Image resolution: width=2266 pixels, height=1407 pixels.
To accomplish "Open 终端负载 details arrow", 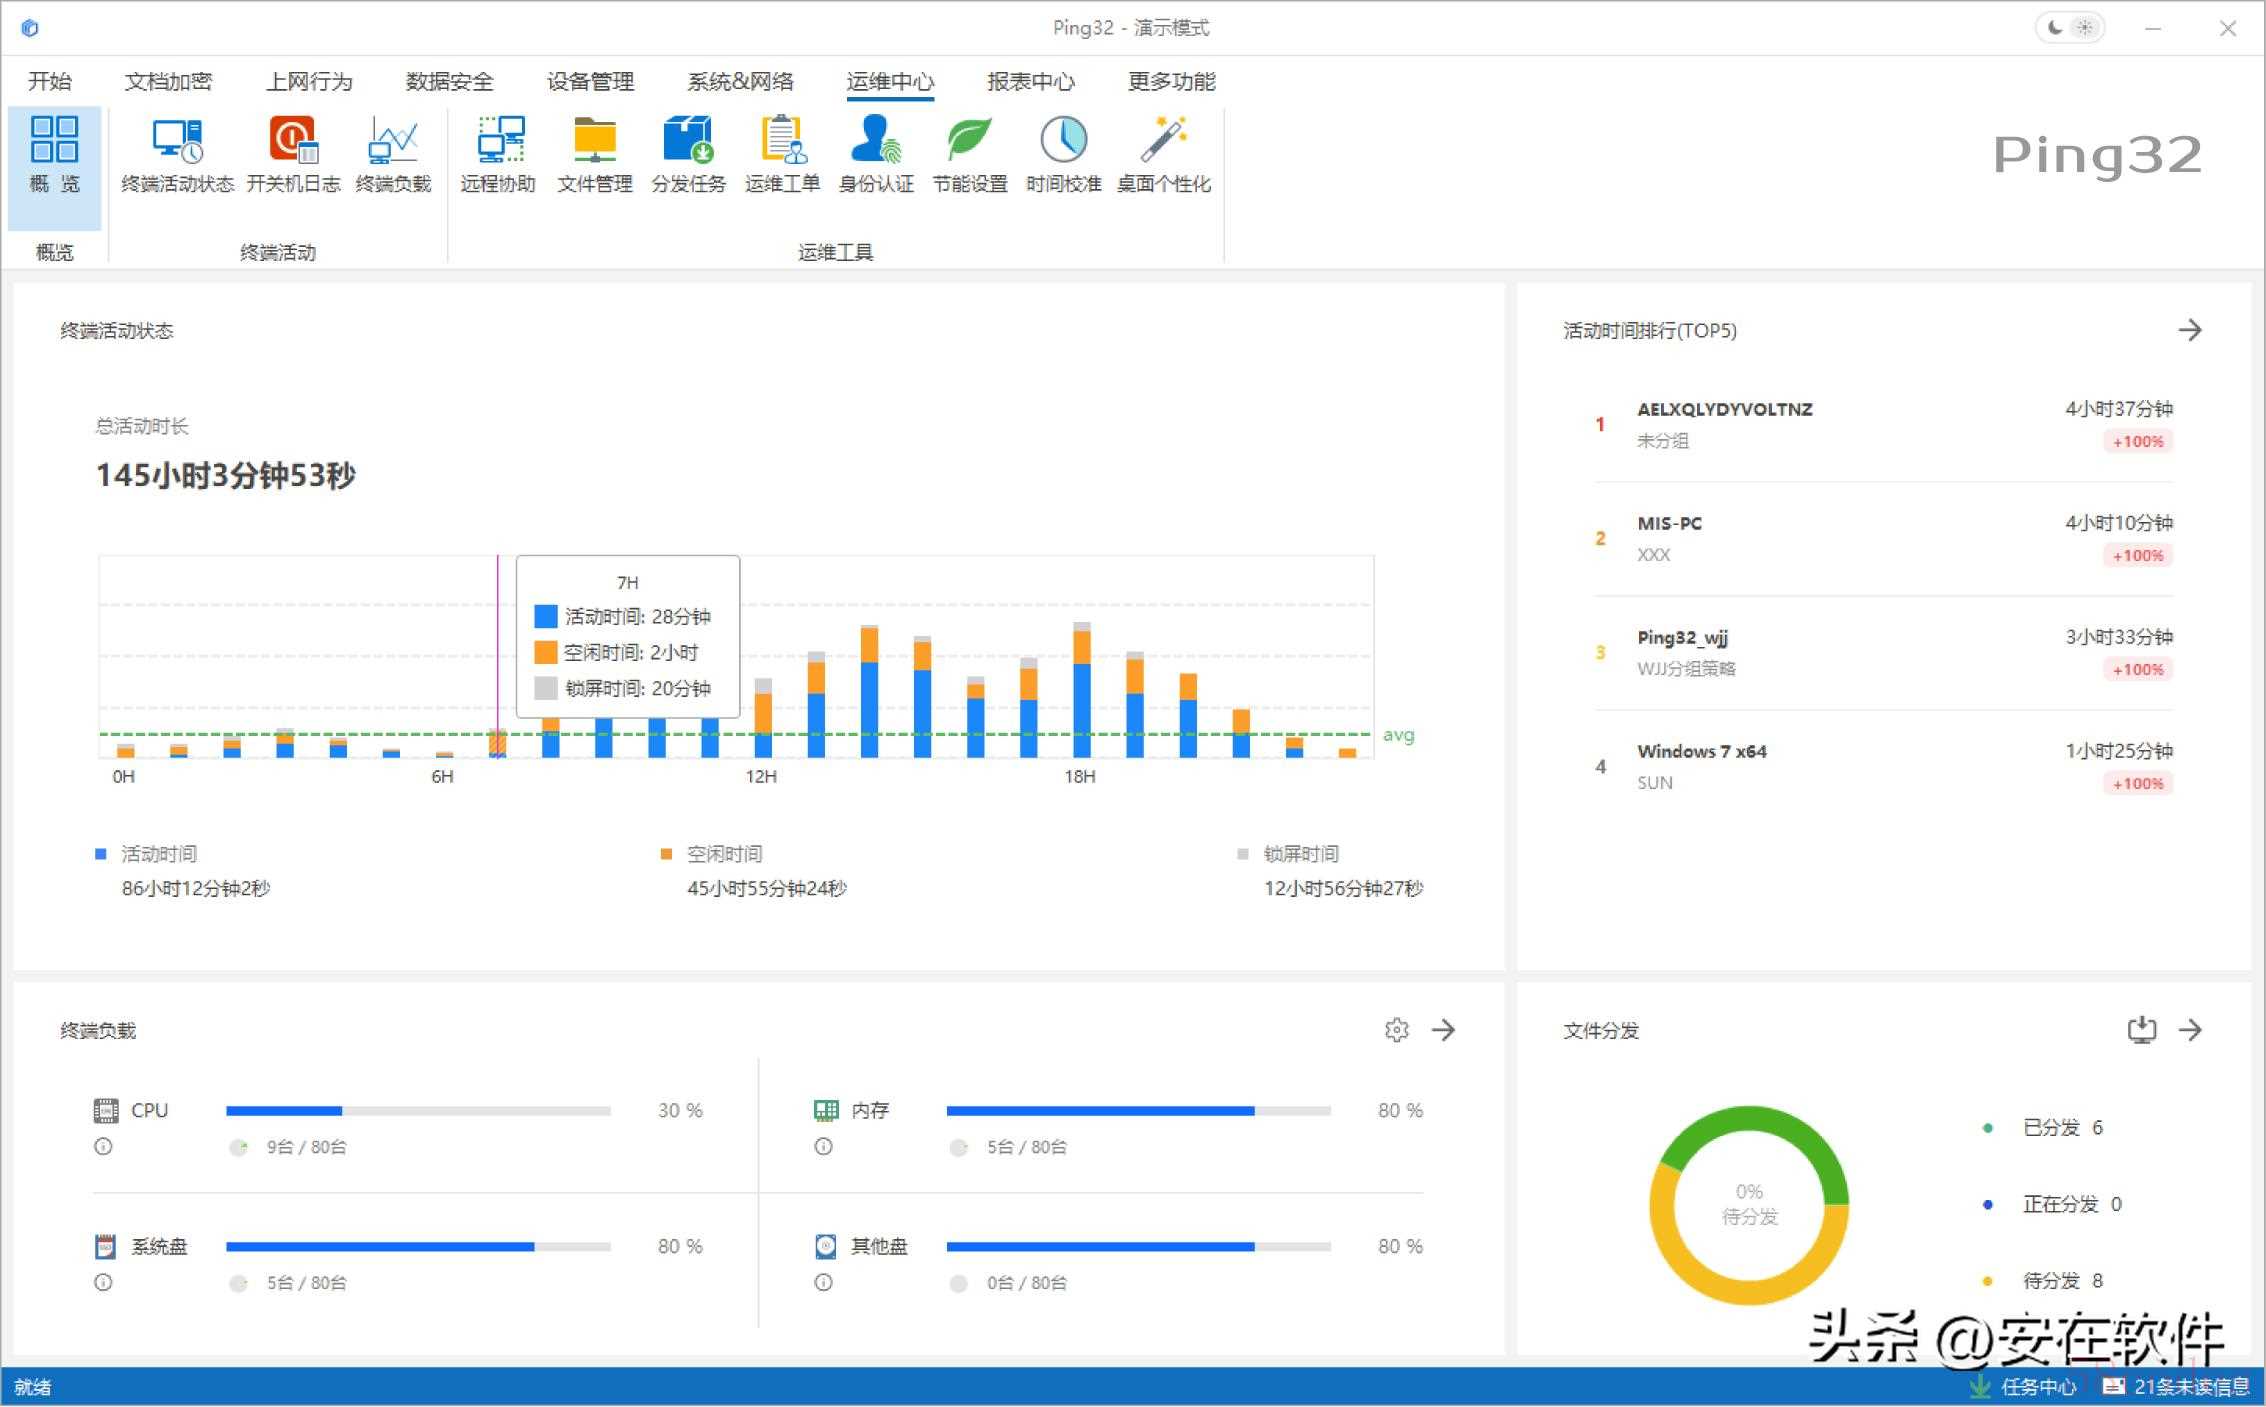I will pos(1443,1029).
